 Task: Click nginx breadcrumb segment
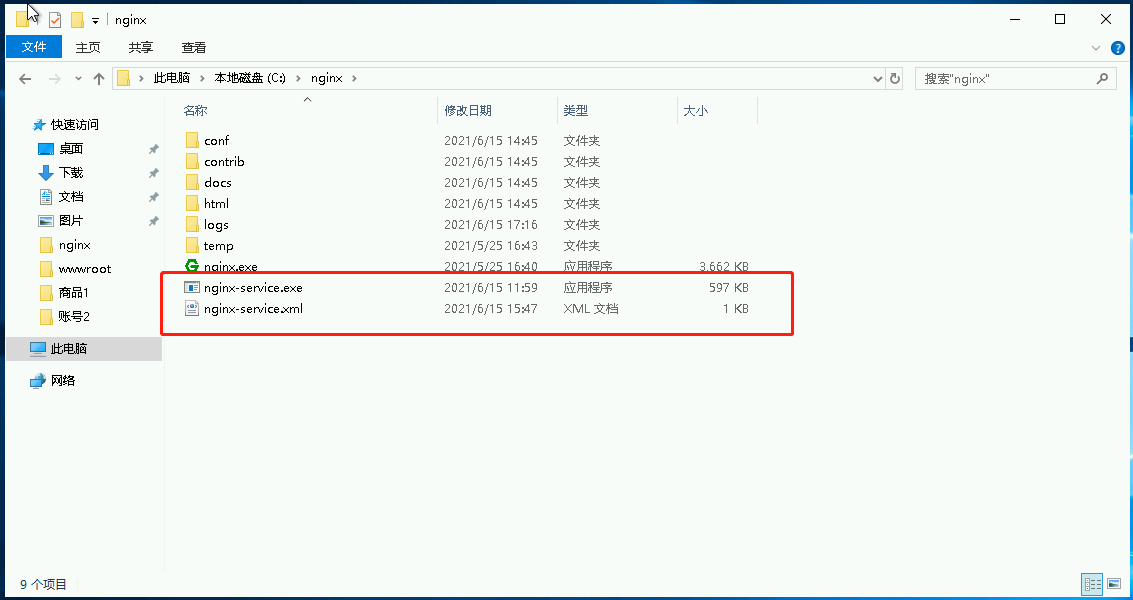[x=327, y=78]
